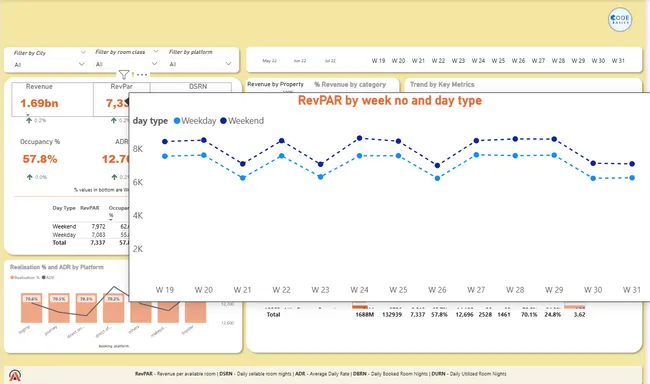This screenshot has width=650, height=384.
Task: Select W 21 in the week slicer
Action: [x=418, y=61]
